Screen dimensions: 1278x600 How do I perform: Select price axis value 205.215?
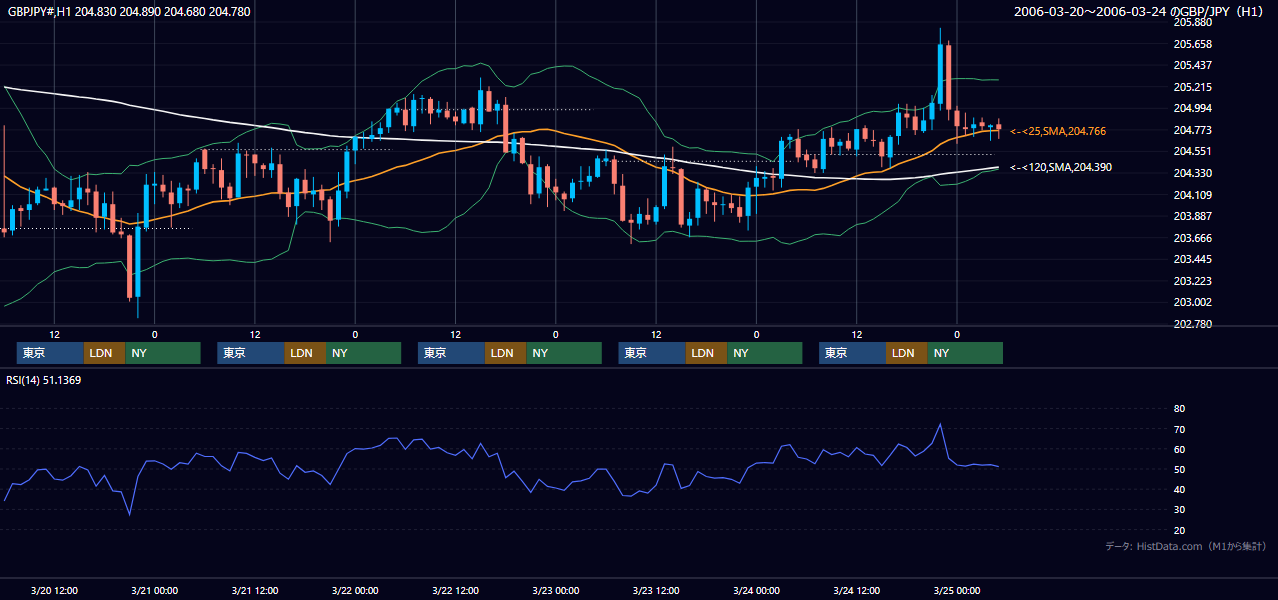(x=1192, y=87)
